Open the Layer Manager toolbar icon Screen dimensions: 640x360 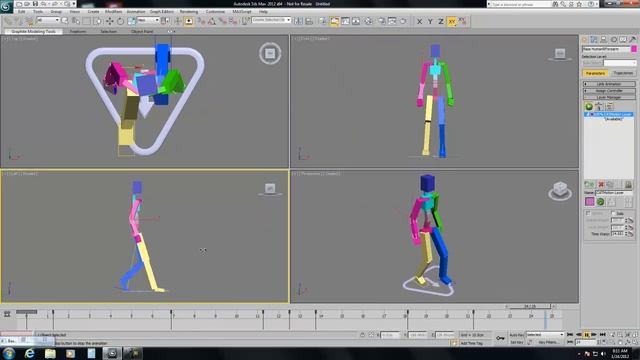click(x=323, y=21)
